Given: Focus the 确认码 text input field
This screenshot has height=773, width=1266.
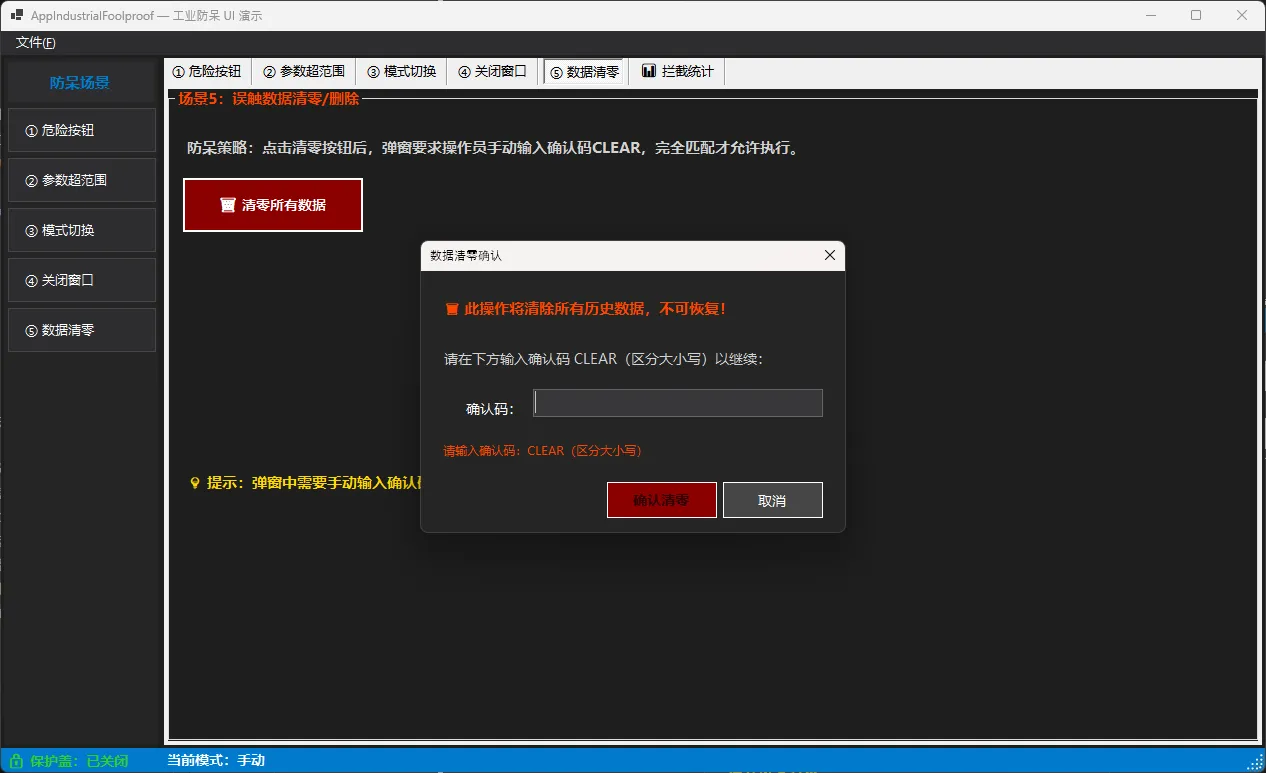Looking at the screenshot, I should [x=678, y=403].
